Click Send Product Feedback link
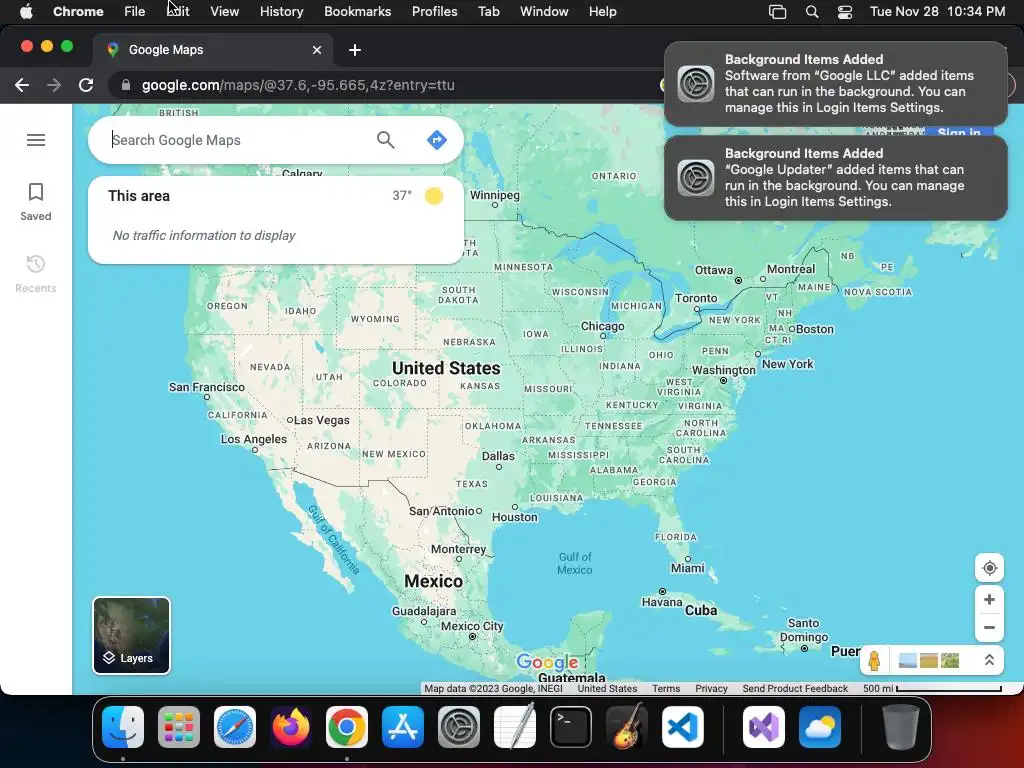Viewport: 1024px width, 768px height. pyautogui.click(x=795, y=688)
